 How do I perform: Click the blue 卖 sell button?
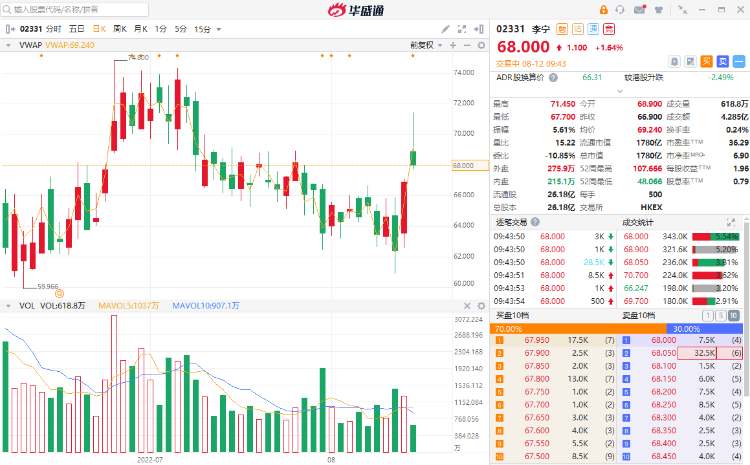pos(723,61)
